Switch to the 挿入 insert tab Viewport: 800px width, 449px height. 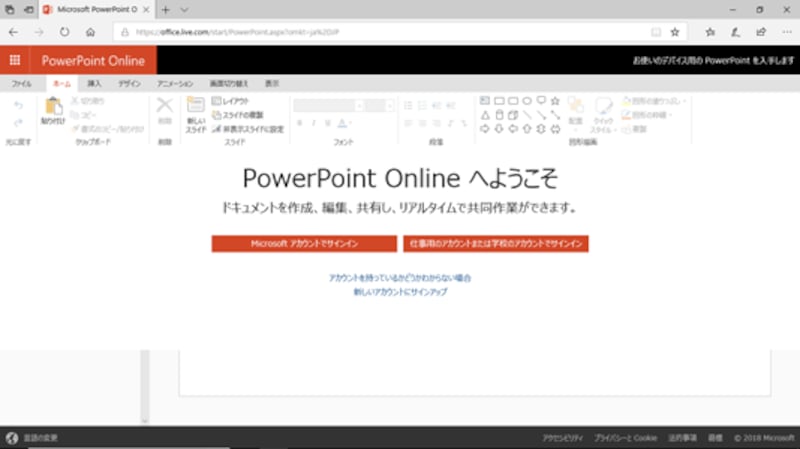point(94,83)
